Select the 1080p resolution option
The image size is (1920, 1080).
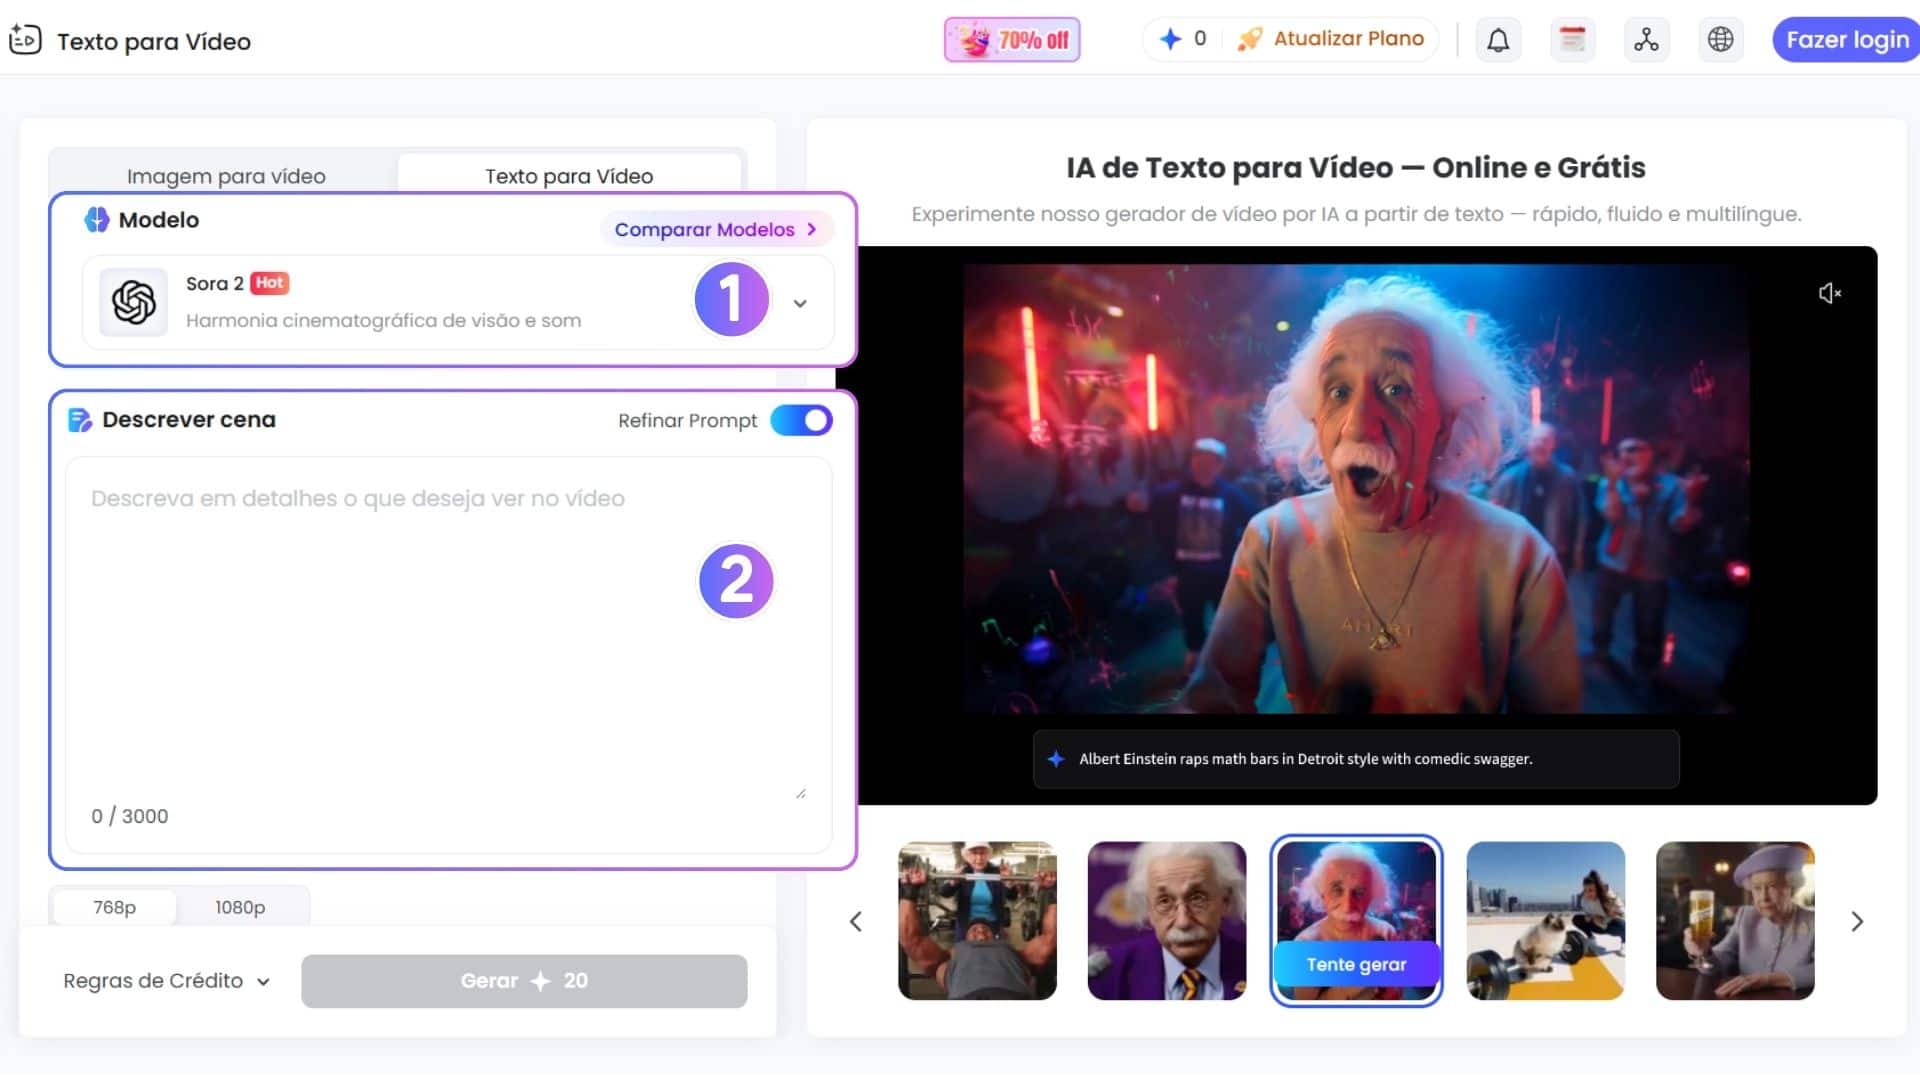(x=240, y=907)
